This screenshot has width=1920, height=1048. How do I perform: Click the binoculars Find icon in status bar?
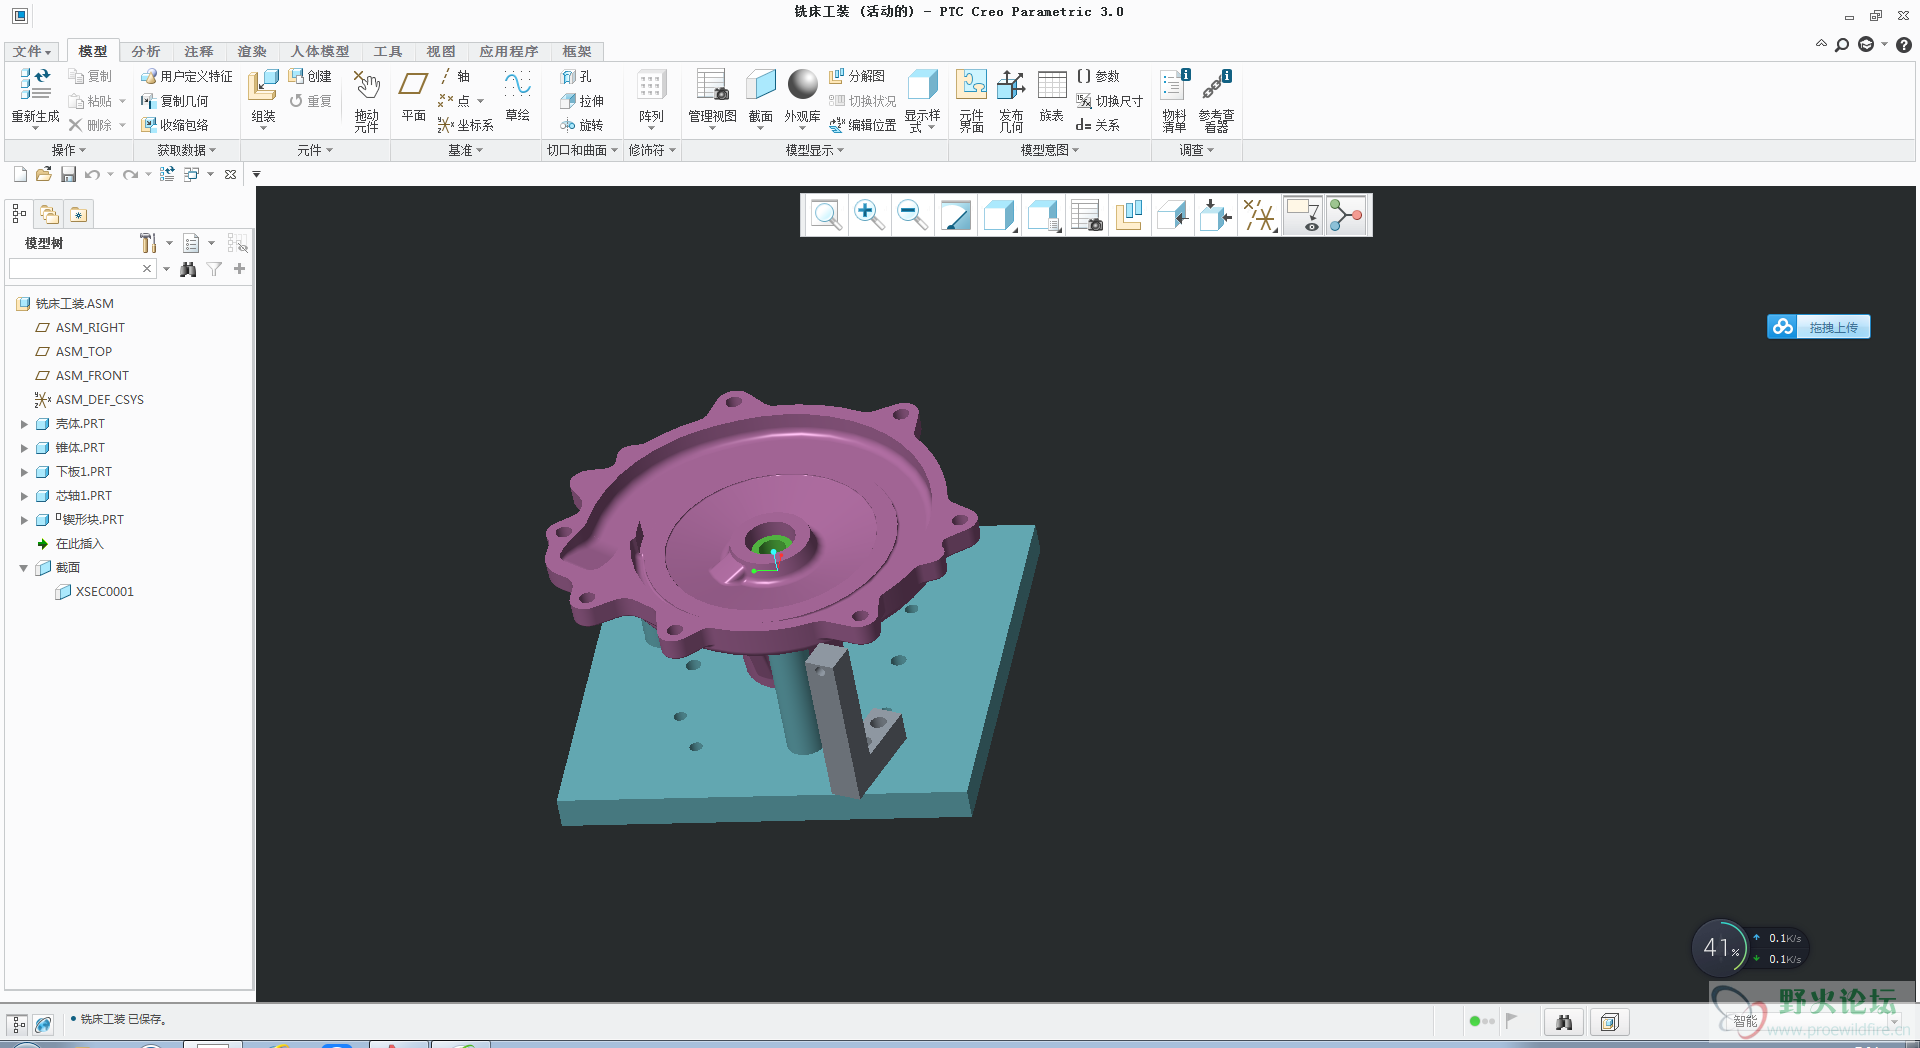pos(1564,1022)
